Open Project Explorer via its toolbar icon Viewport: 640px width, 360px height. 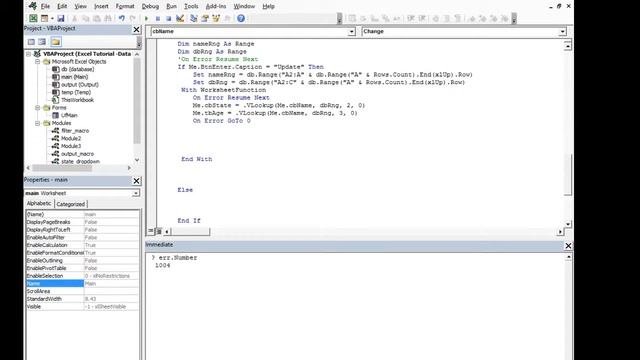click(x=193, y=18)
